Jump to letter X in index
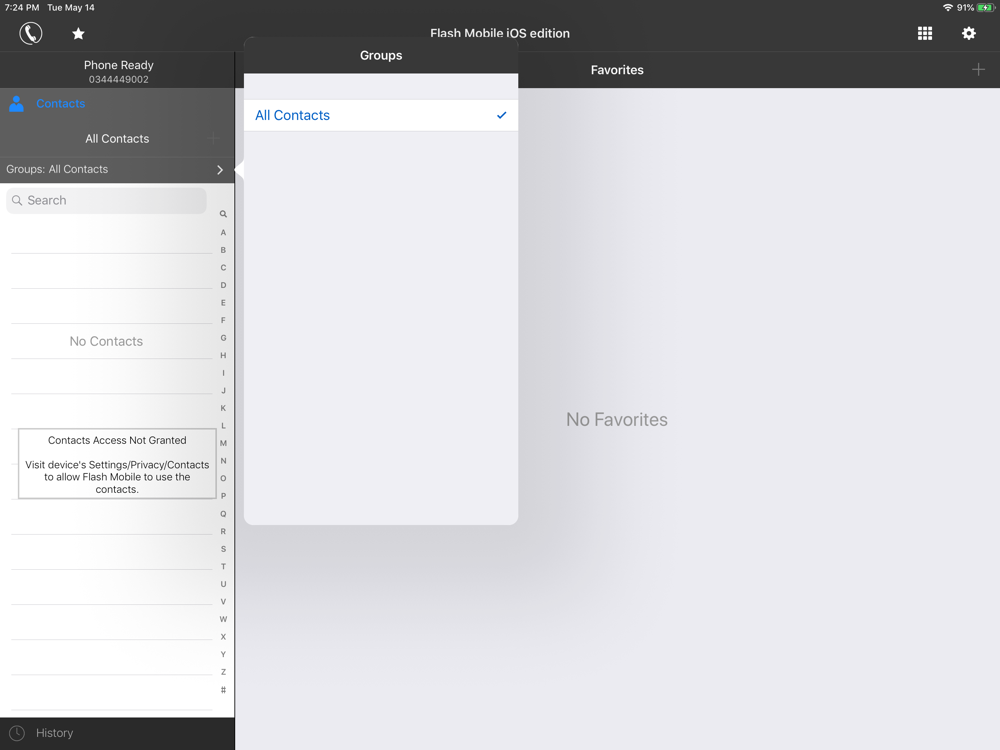Image resolution: width=1000 pixels, height=750 pixels. click(x=223, y=636)
